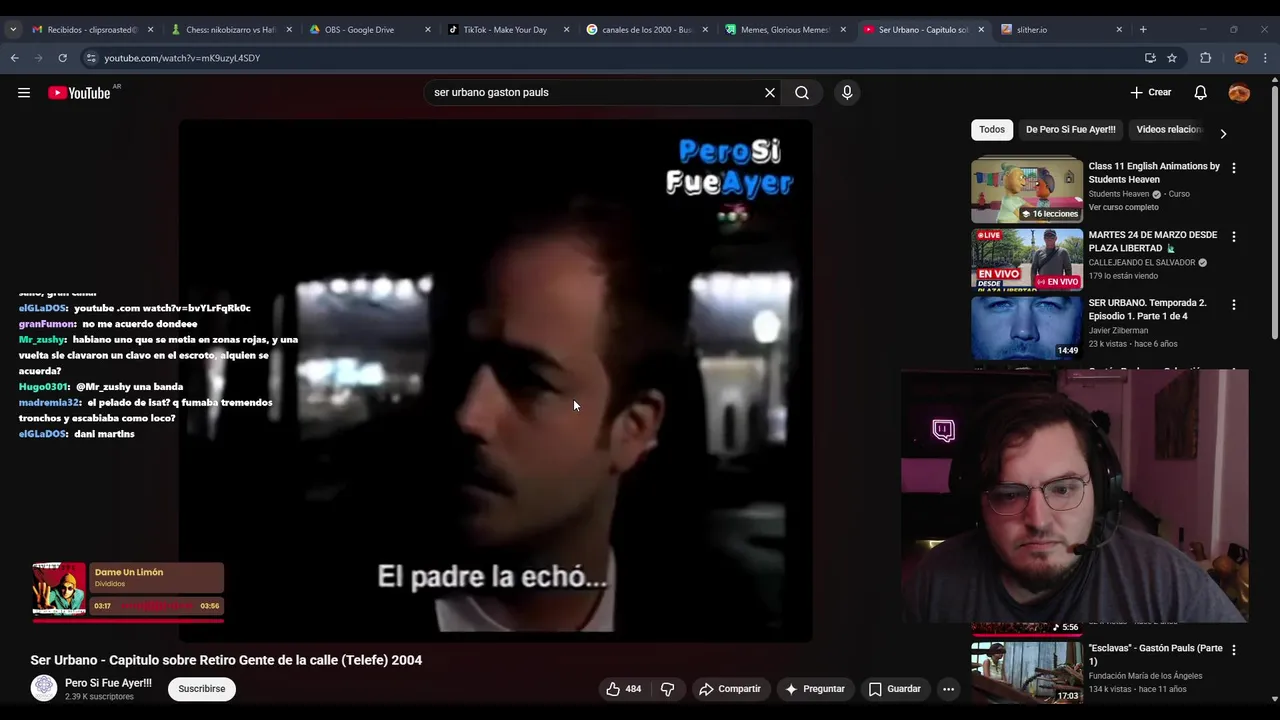Viewport: 1280px width, 720px height.
Task: Click the Preguntar button
Action: 815,689
